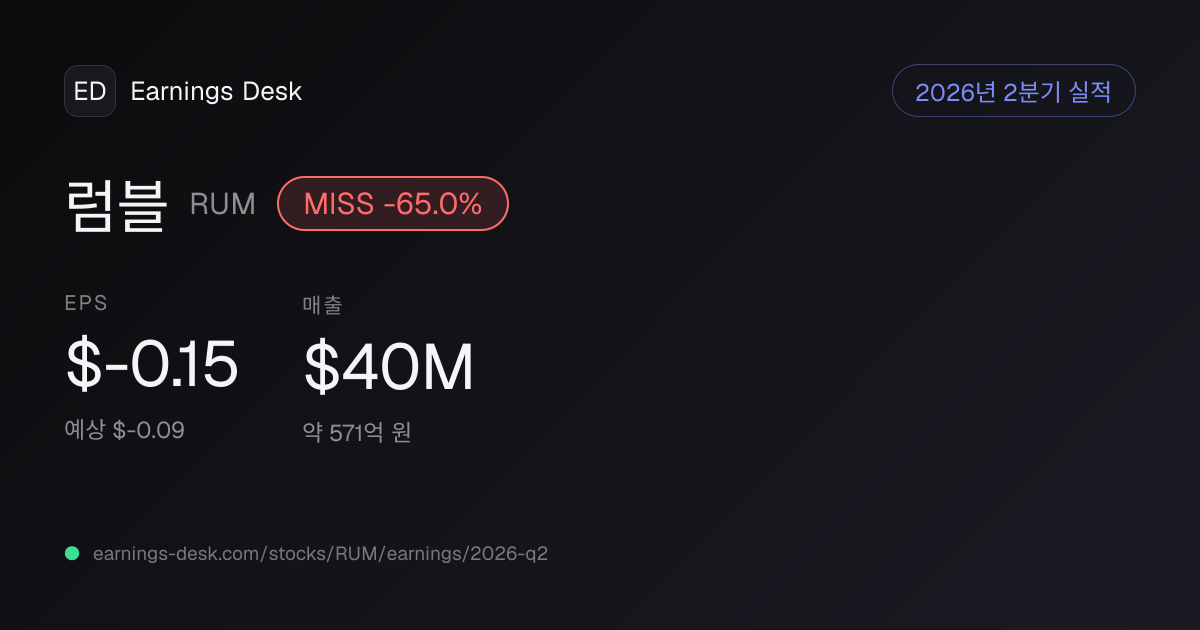
Task: Click the green status dot icon
Action: coord(72,553)
